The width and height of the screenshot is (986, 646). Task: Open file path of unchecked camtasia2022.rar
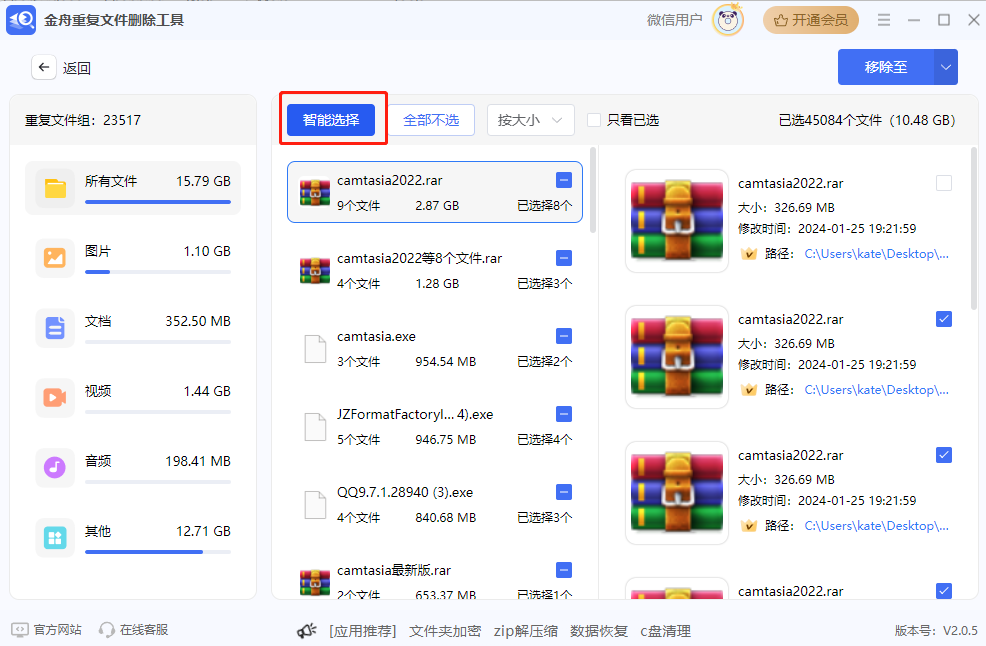(x=877, y=254)
